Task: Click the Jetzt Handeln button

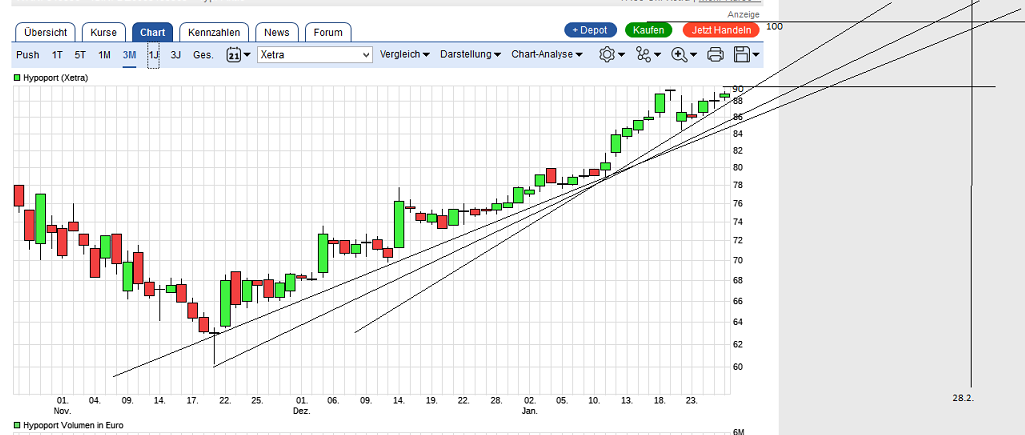Action: 720,30
